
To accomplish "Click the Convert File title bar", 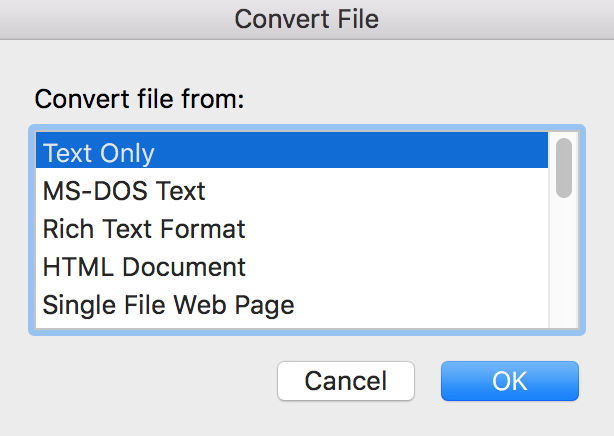I will (306, 19).
